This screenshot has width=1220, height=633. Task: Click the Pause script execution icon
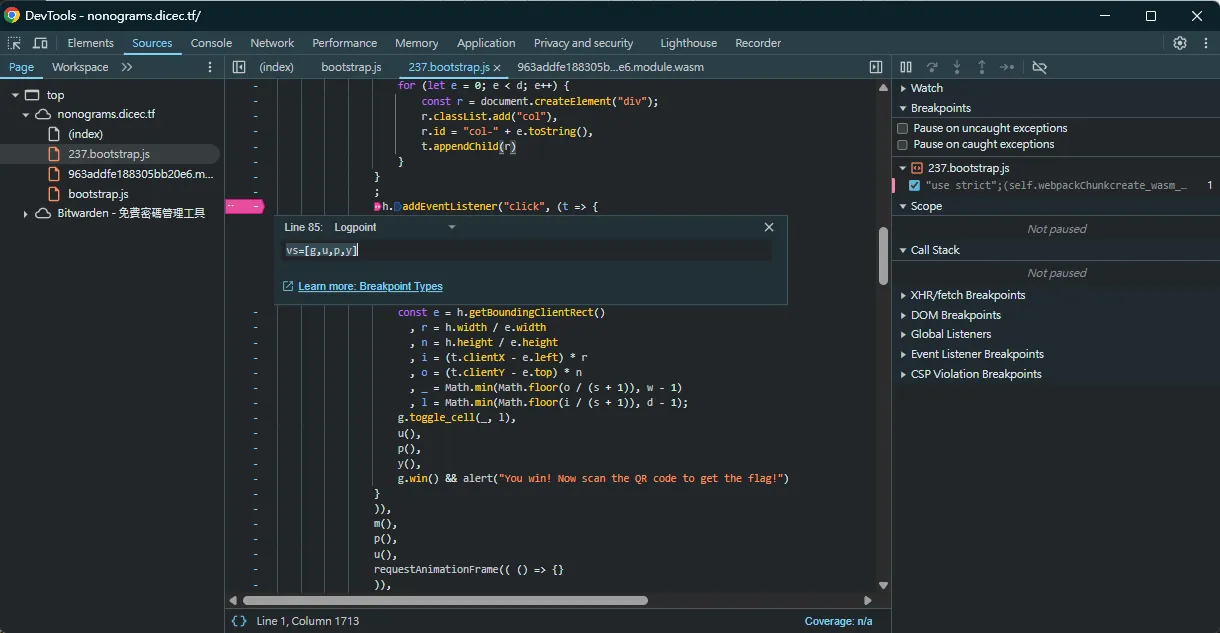pos(906,67)
